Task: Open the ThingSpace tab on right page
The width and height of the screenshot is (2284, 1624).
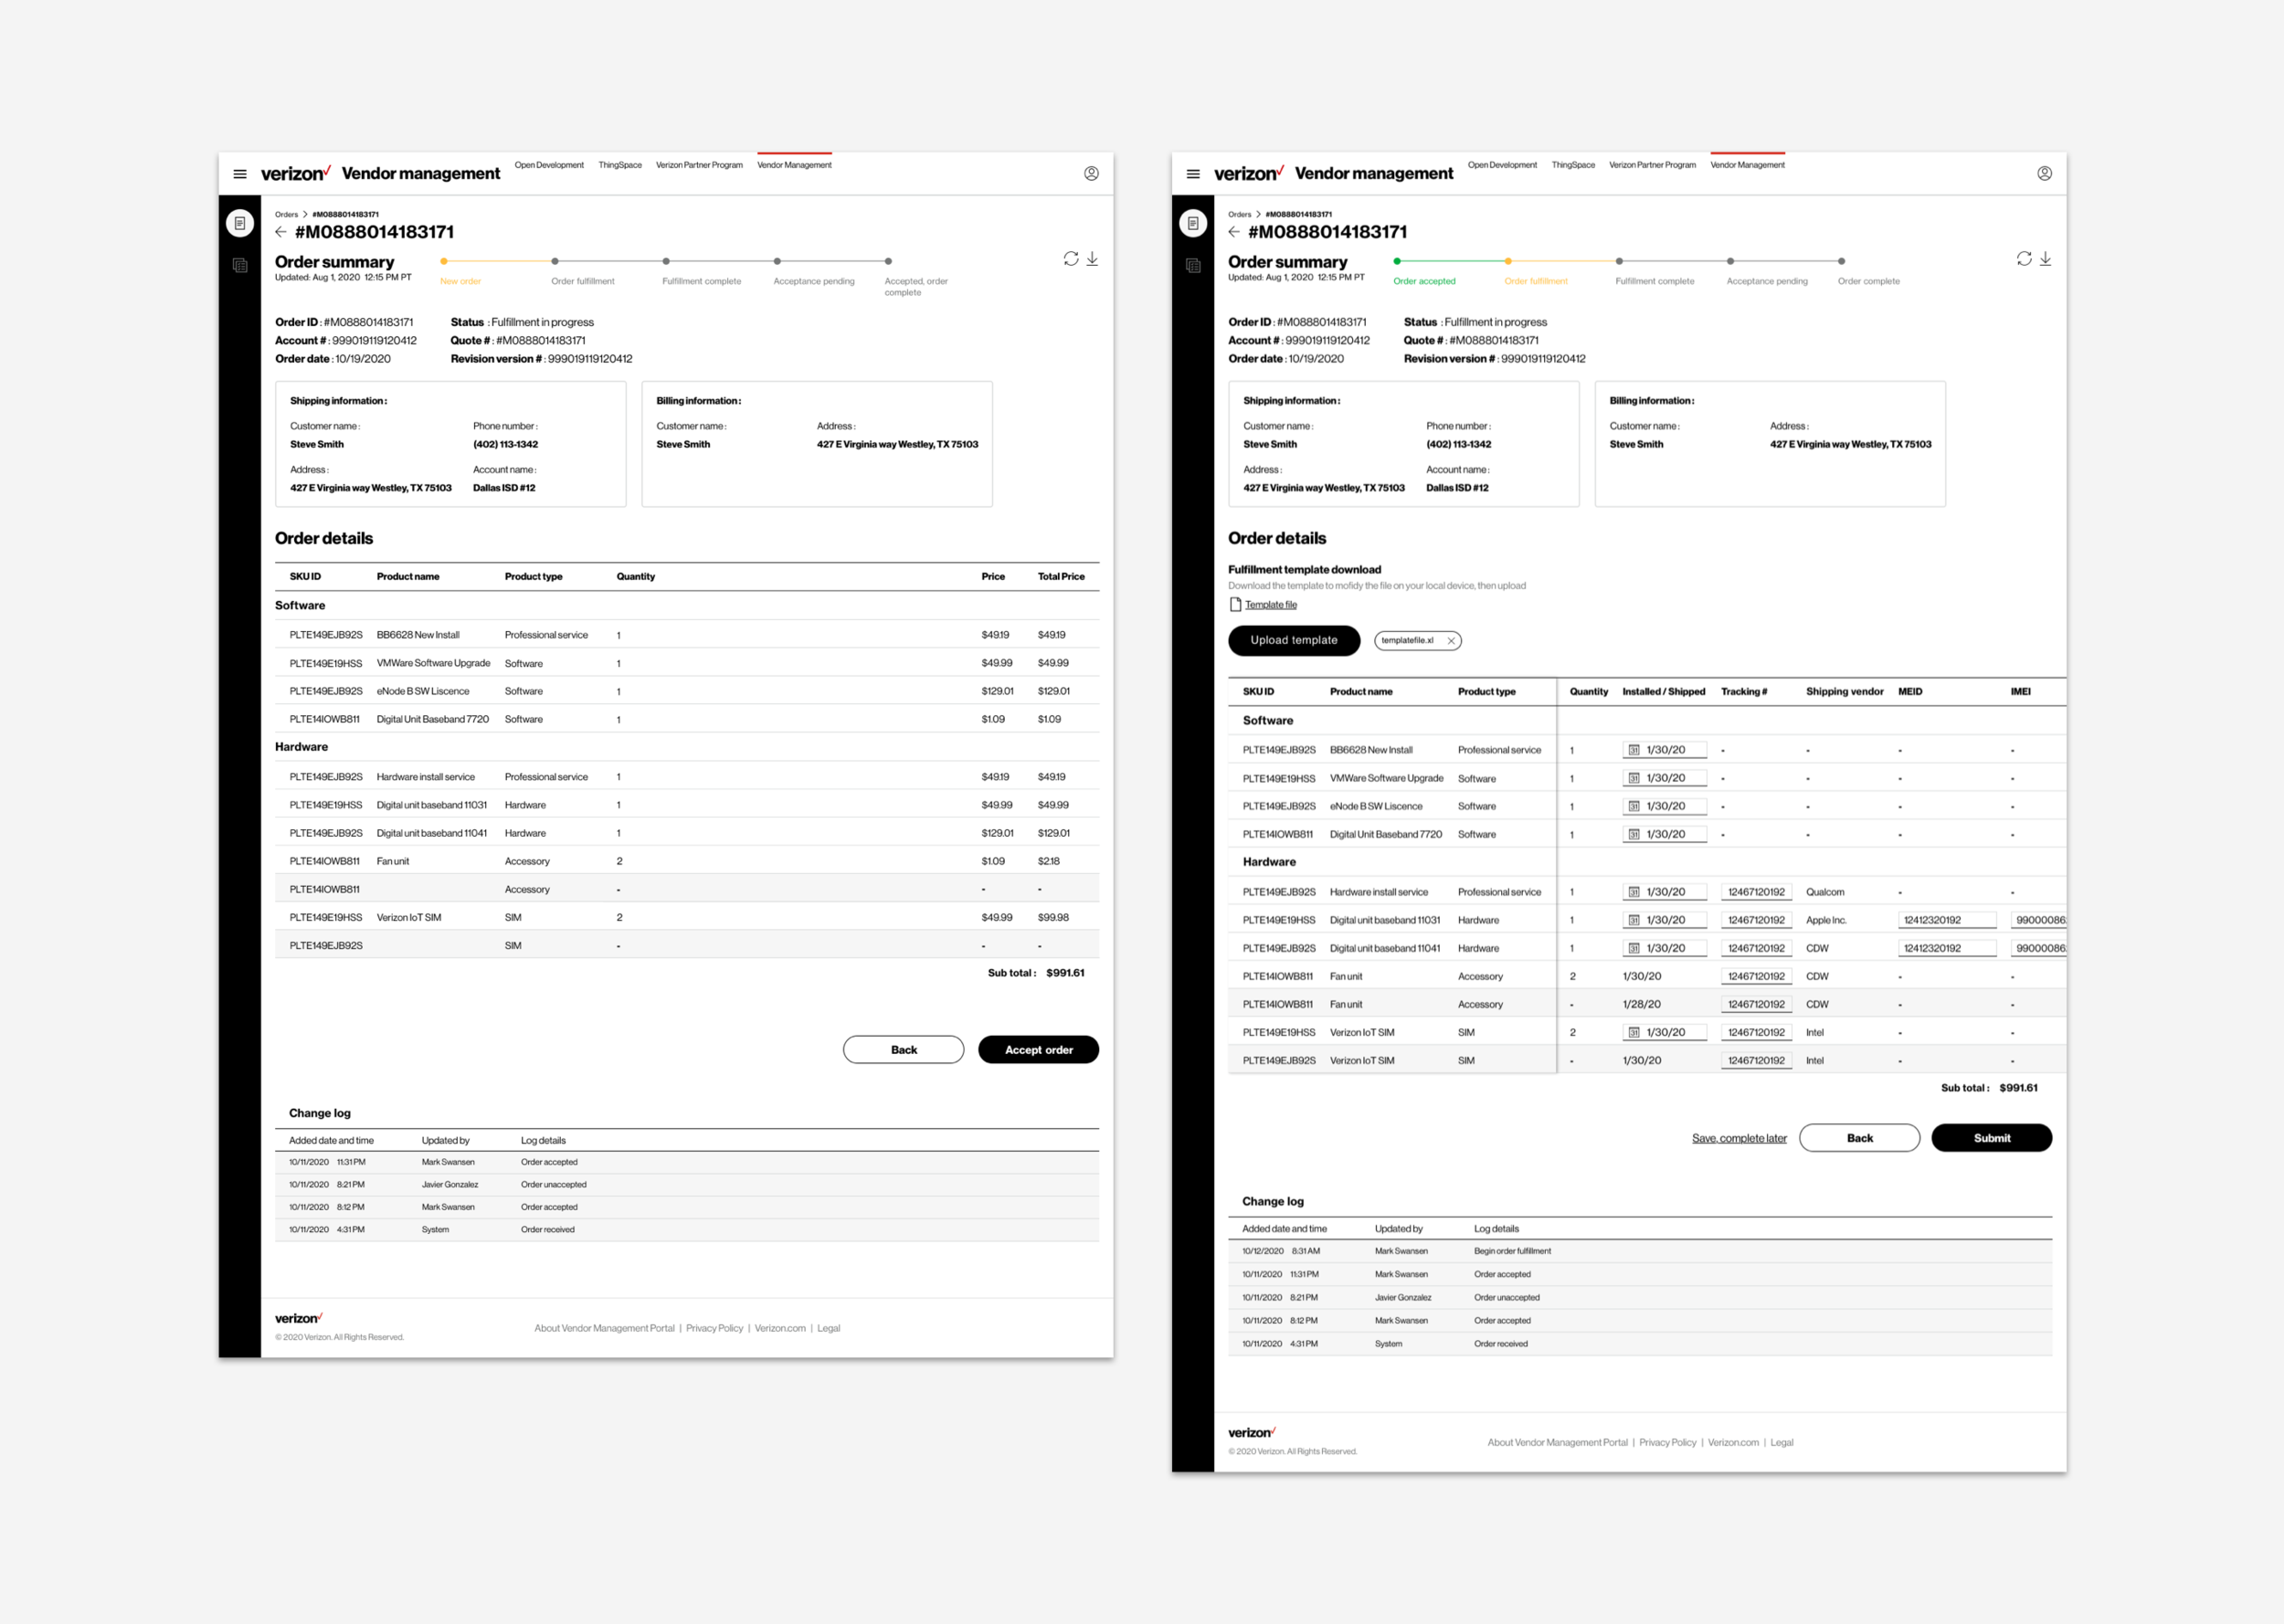Action: click(x=1573, y=165)
